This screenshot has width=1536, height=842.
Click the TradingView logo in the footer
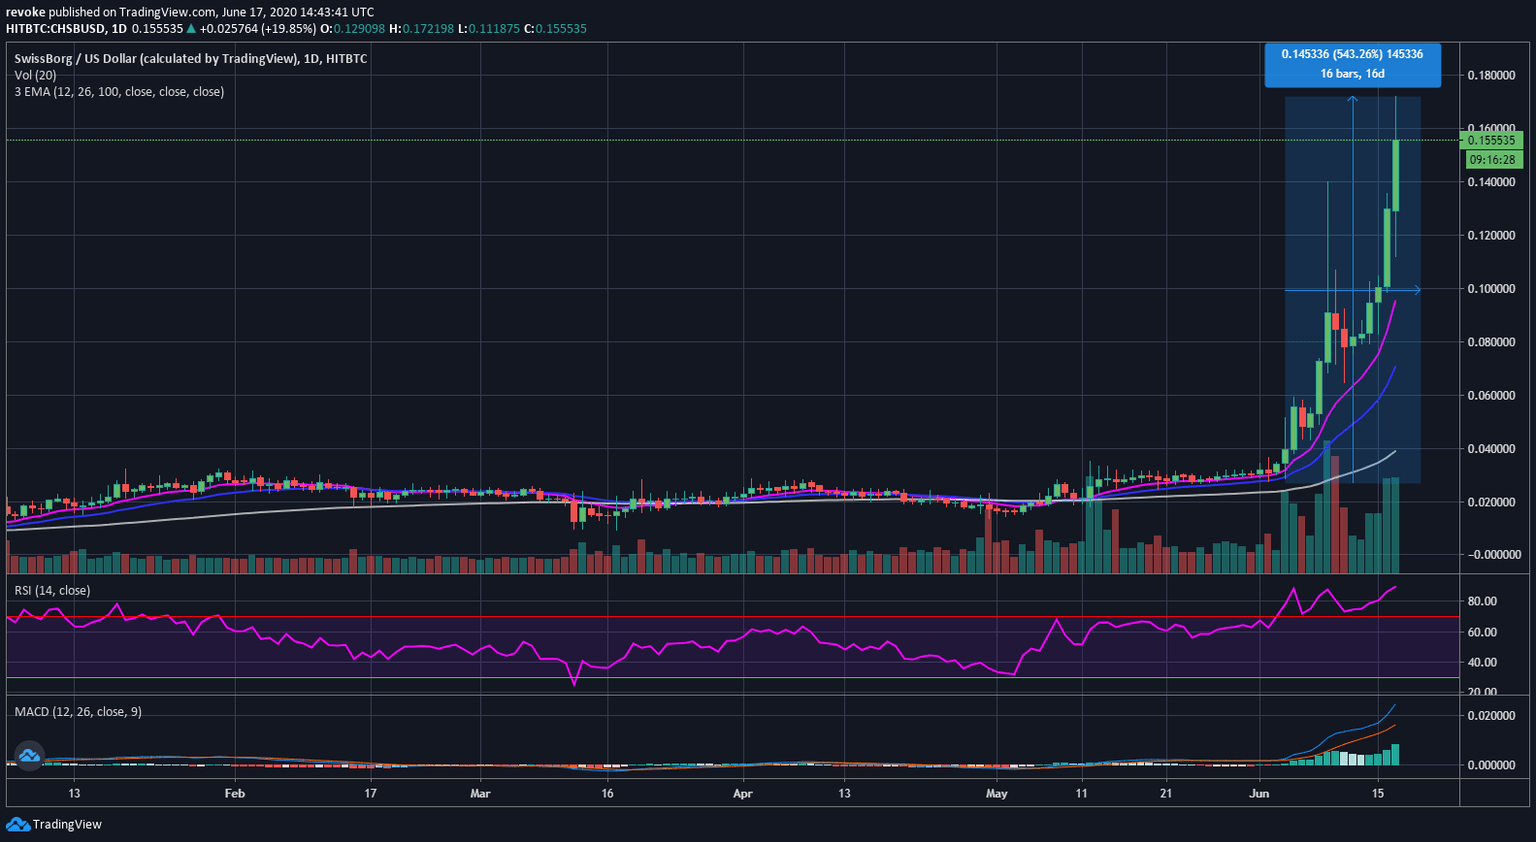(54, 824)
